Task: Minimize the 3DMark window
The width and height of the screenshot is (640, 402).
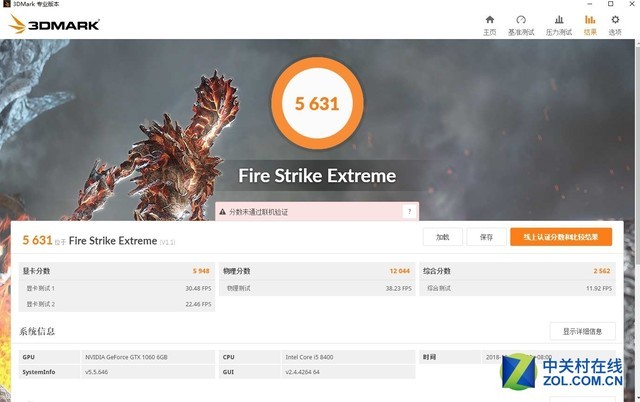Action: [590, 4]
